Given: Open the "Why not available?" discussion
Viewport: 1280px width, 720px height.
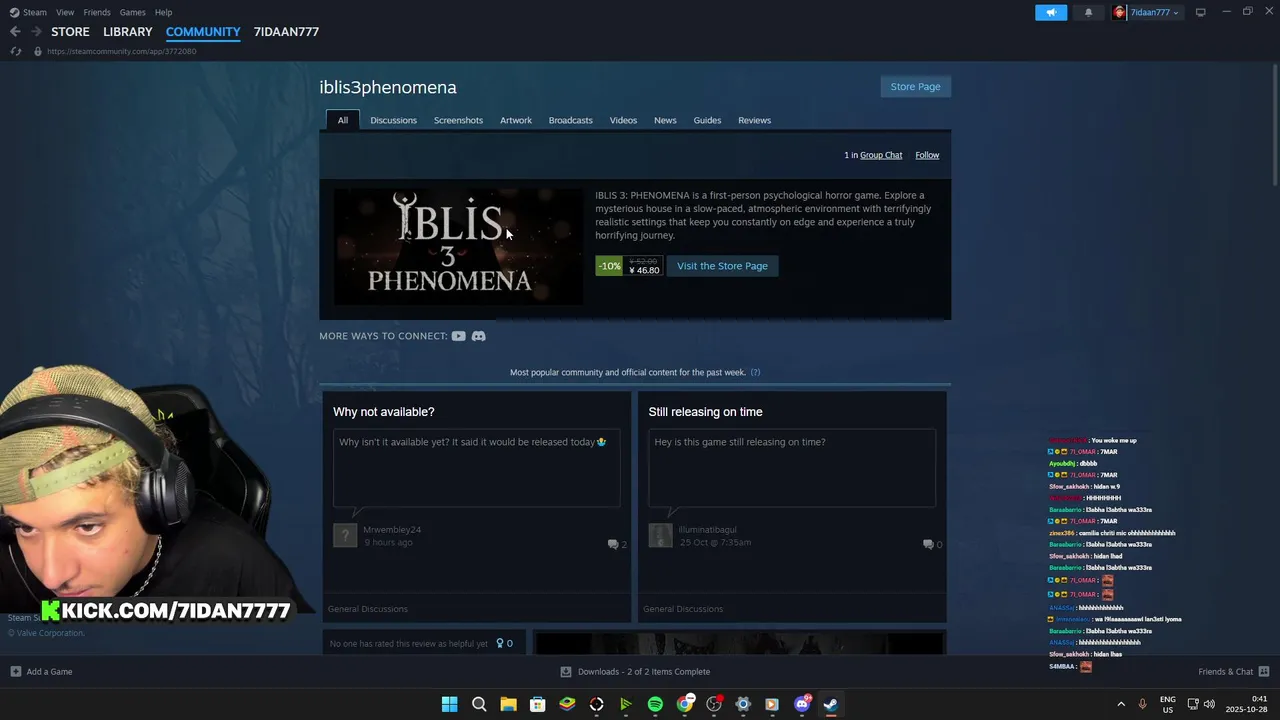Looking at the screenshot, I should coord(383,412).
